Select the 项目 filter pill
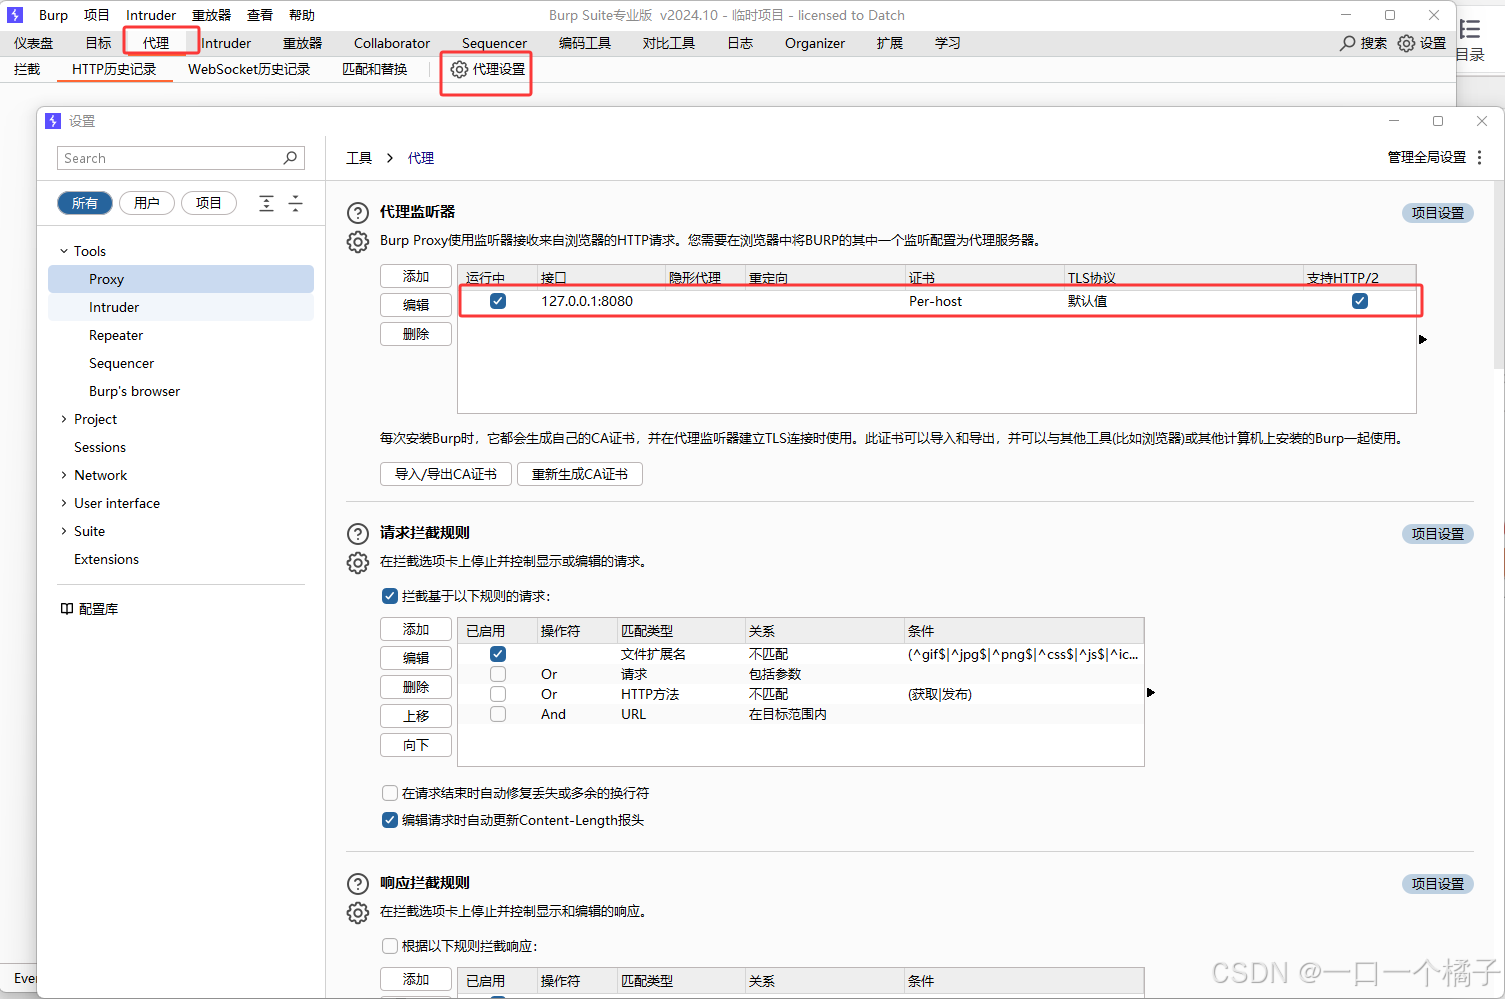The width and height of the screenshot is (1505, 999). 209,203
